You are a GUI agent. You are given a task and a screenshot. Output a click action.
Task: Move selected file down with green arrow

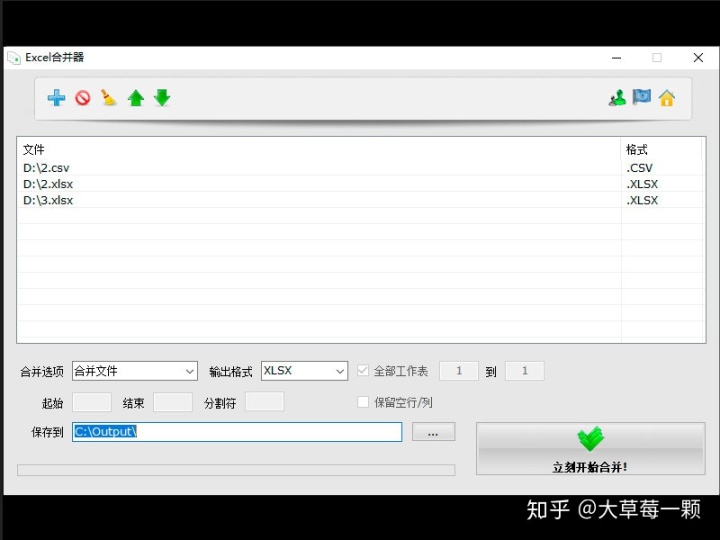click(162, 97)
